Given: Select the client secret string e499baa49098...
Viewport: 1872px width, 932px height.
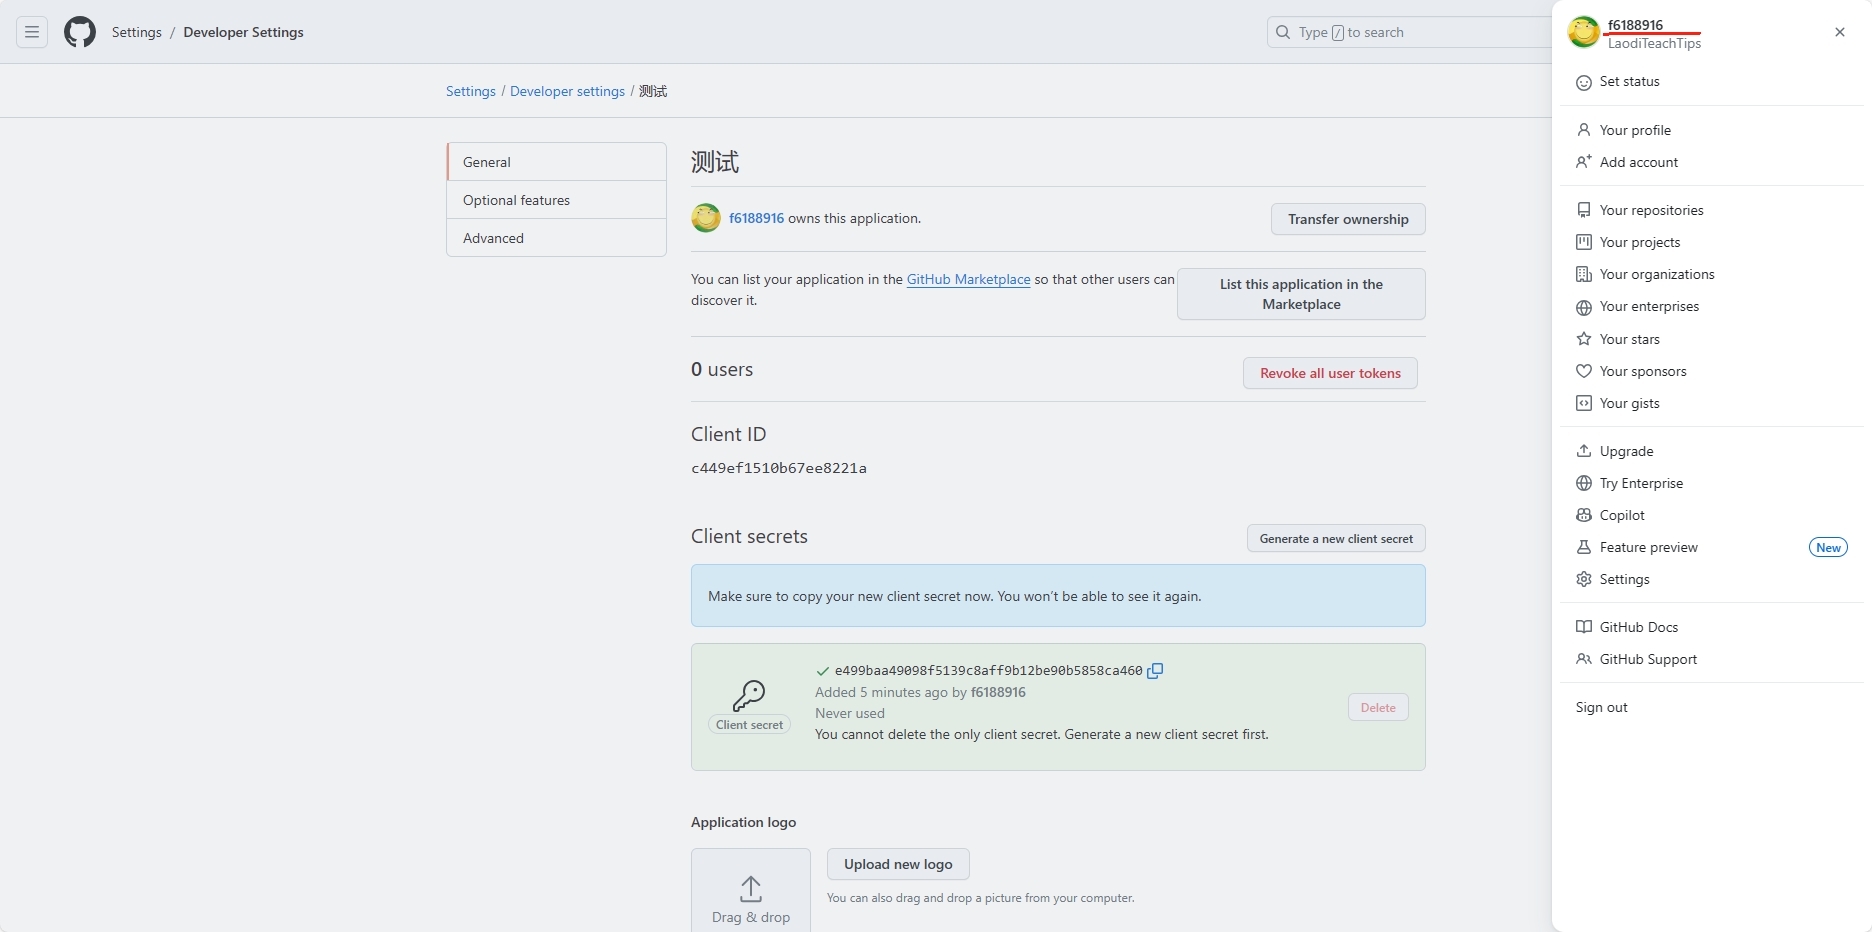Looking at the screenshot, I should [x=988, y=671].
